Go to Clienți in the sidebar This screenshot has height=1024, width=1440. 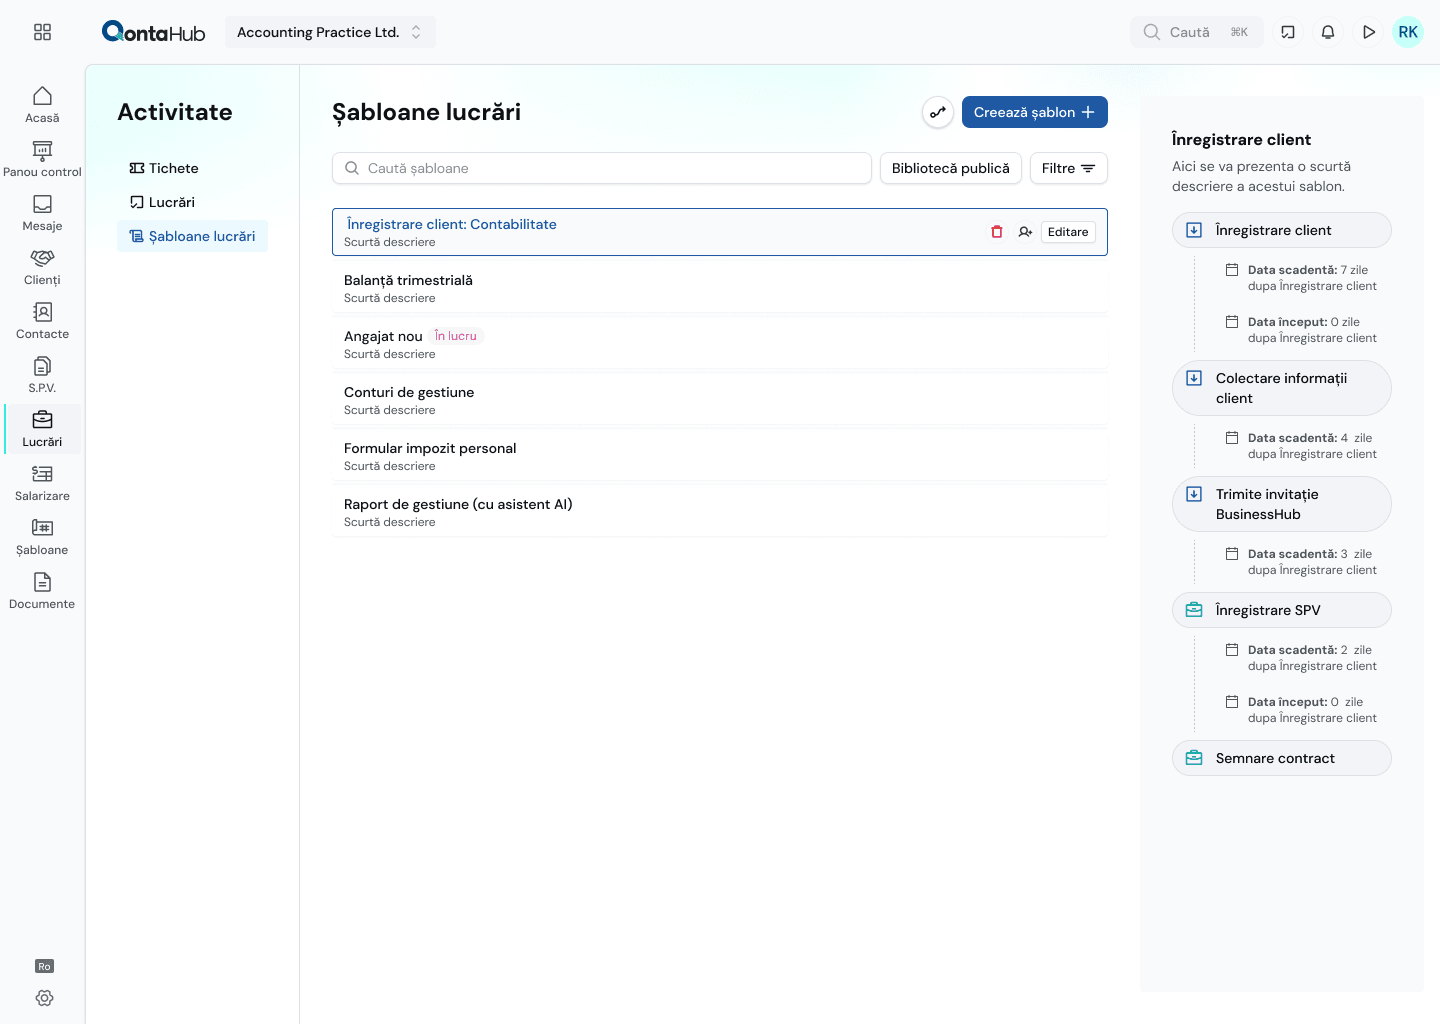(x=42, y=266)
